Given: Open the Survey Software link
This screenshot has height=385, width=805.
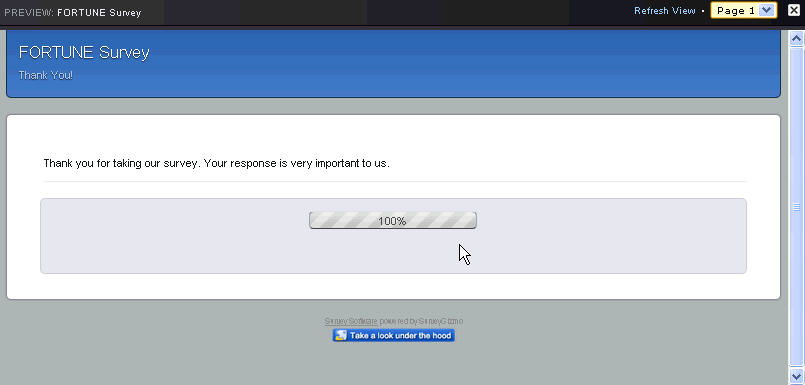Looking at the screenshot, I should tap(351, 321).
